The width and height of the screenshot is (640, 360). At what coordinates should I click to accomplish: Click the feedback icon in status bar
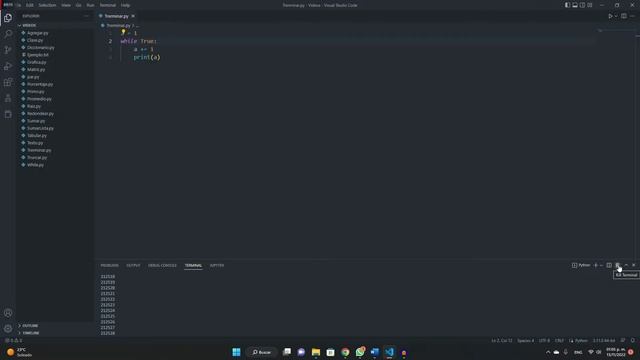[x=623, y=340]
